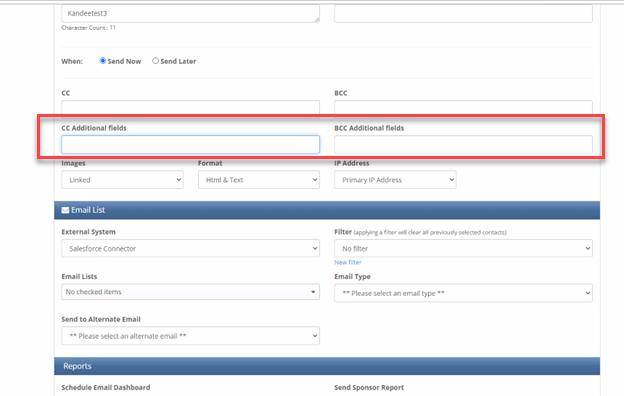Open the IP Address dropdown

click(x=395, y=180)
